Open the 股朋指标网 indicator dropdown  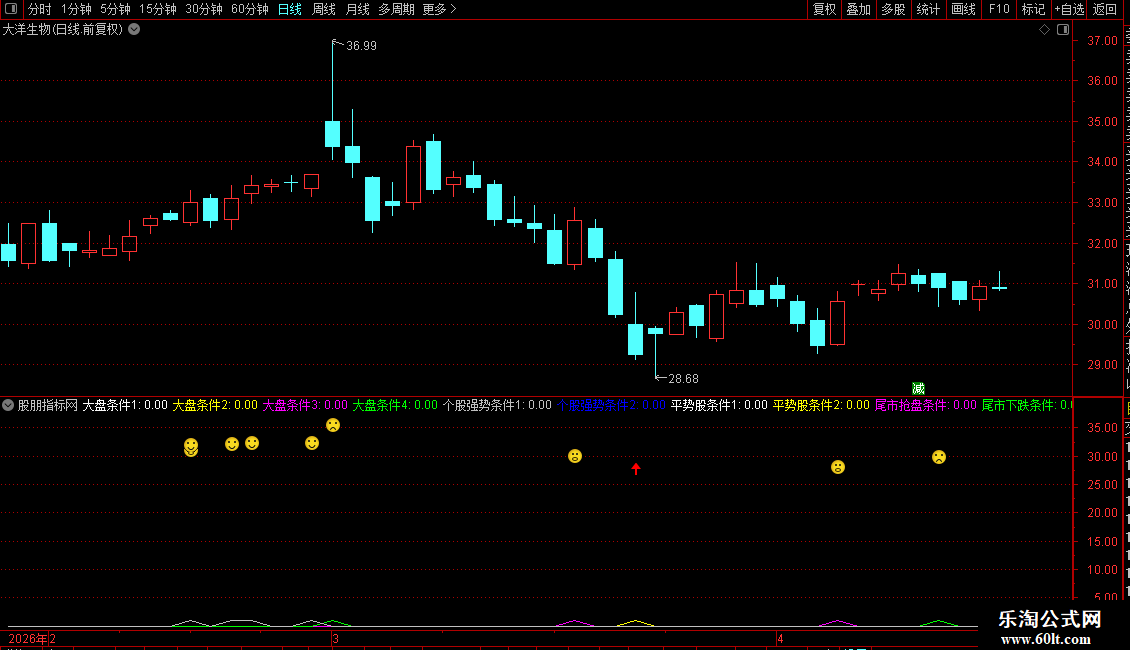coord(8,405)
